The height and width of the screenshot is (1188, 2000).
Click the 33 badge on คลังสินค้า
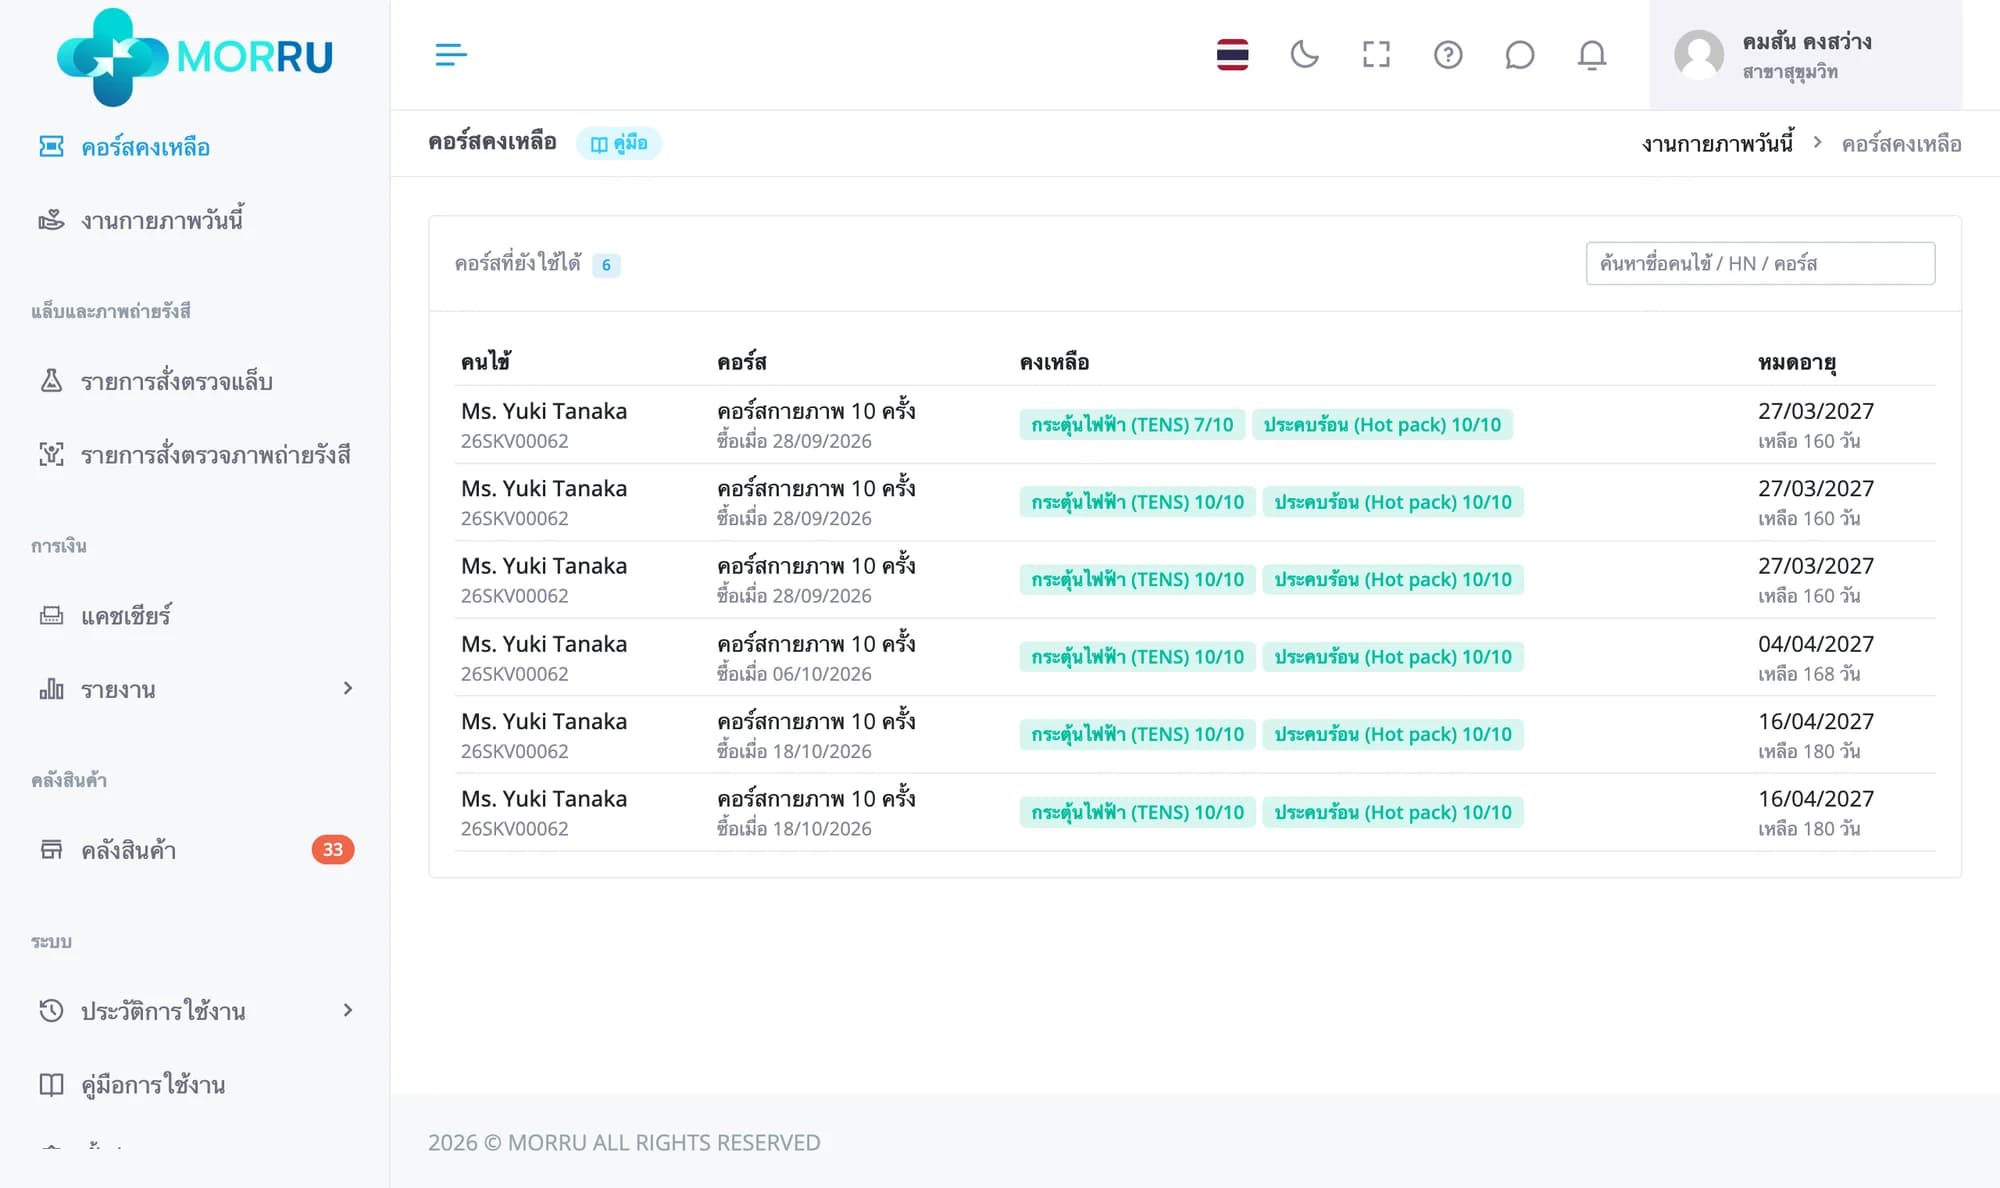333,850
